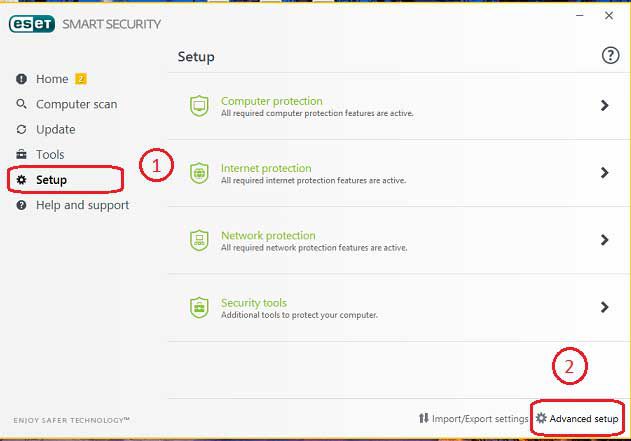Open the Advanced setup link
The height and width of the screenshot is (441, 631).
click(584, 418)
